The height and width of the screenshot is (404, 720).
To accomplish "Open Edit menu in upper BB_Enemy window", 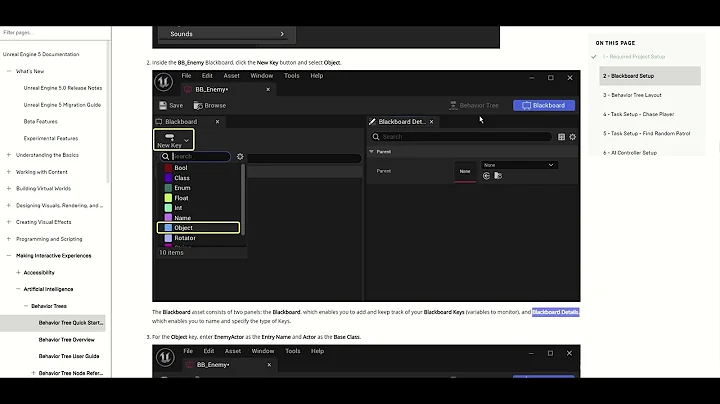I will click(207, 76).
